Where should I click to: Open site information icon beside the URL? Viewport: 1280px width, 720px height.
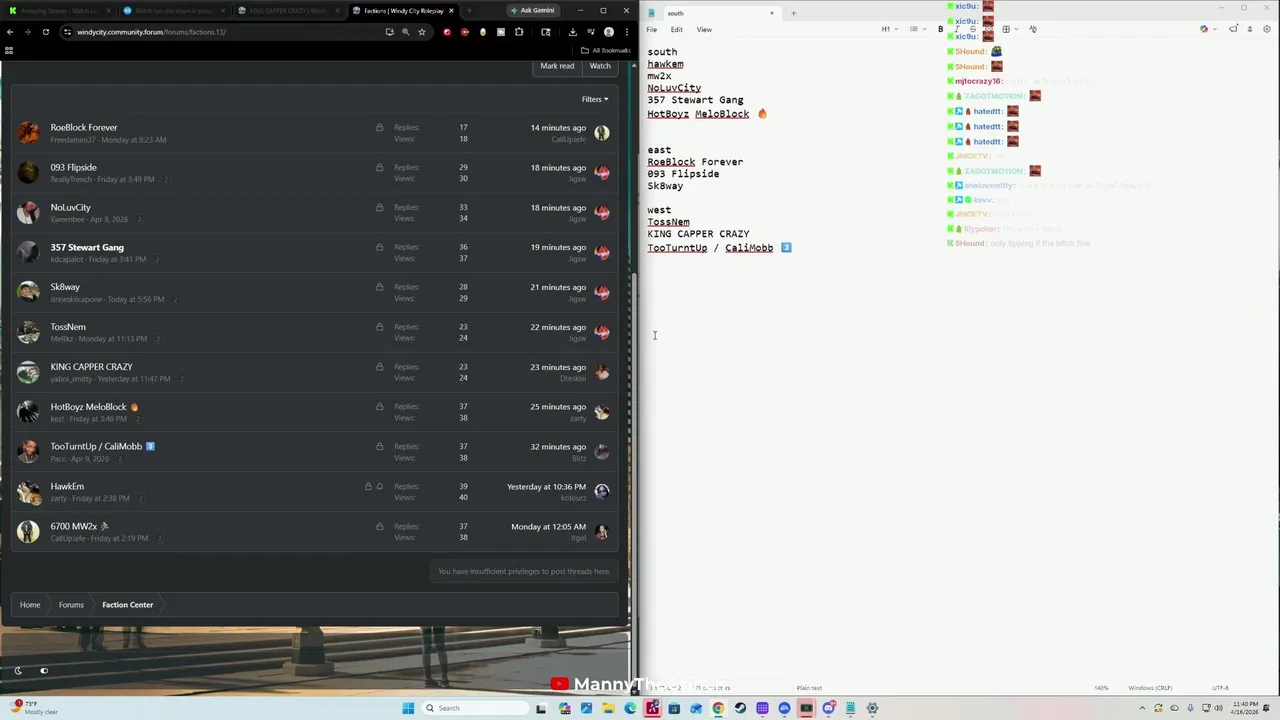[x=67, y=32]
